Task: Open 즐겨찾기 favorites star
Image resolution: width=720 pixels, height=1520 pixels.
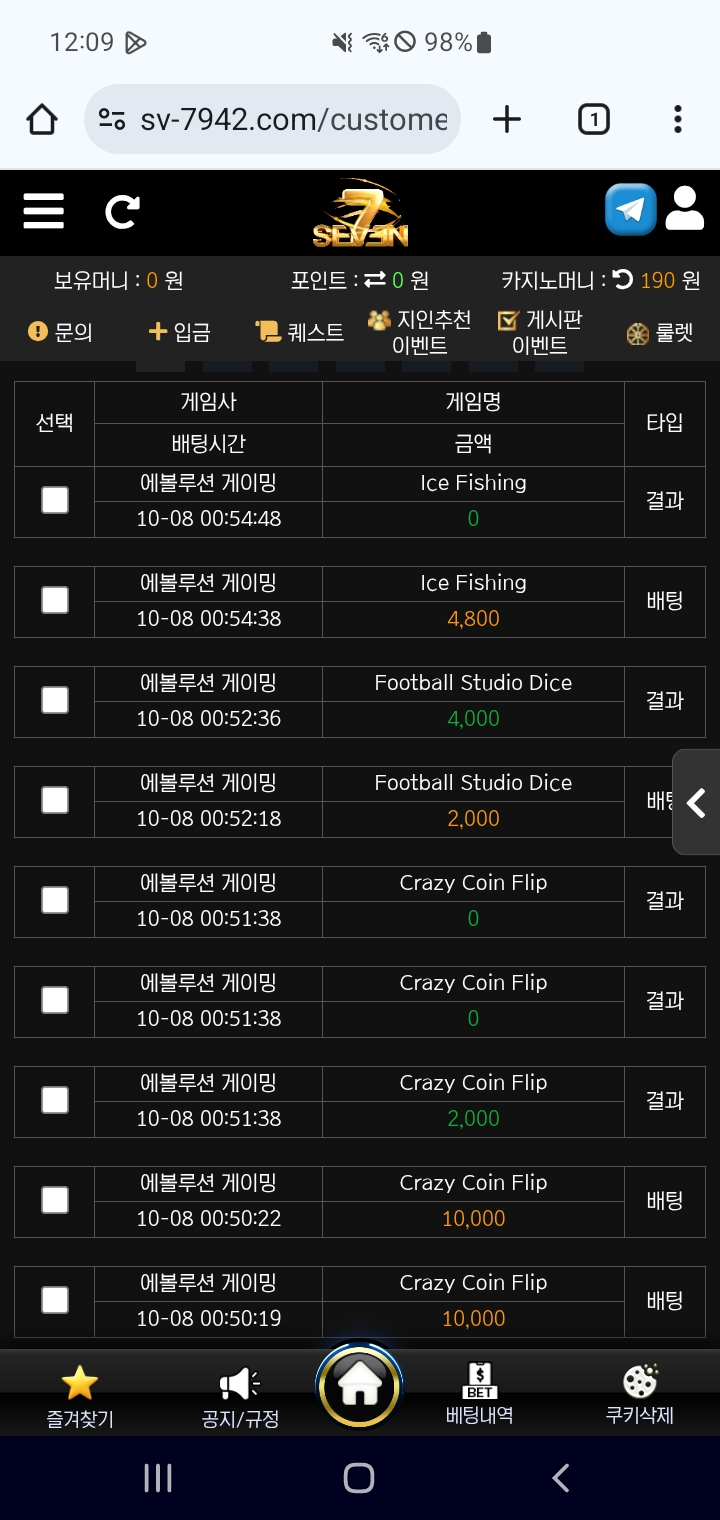Action: pos(80,1397)
